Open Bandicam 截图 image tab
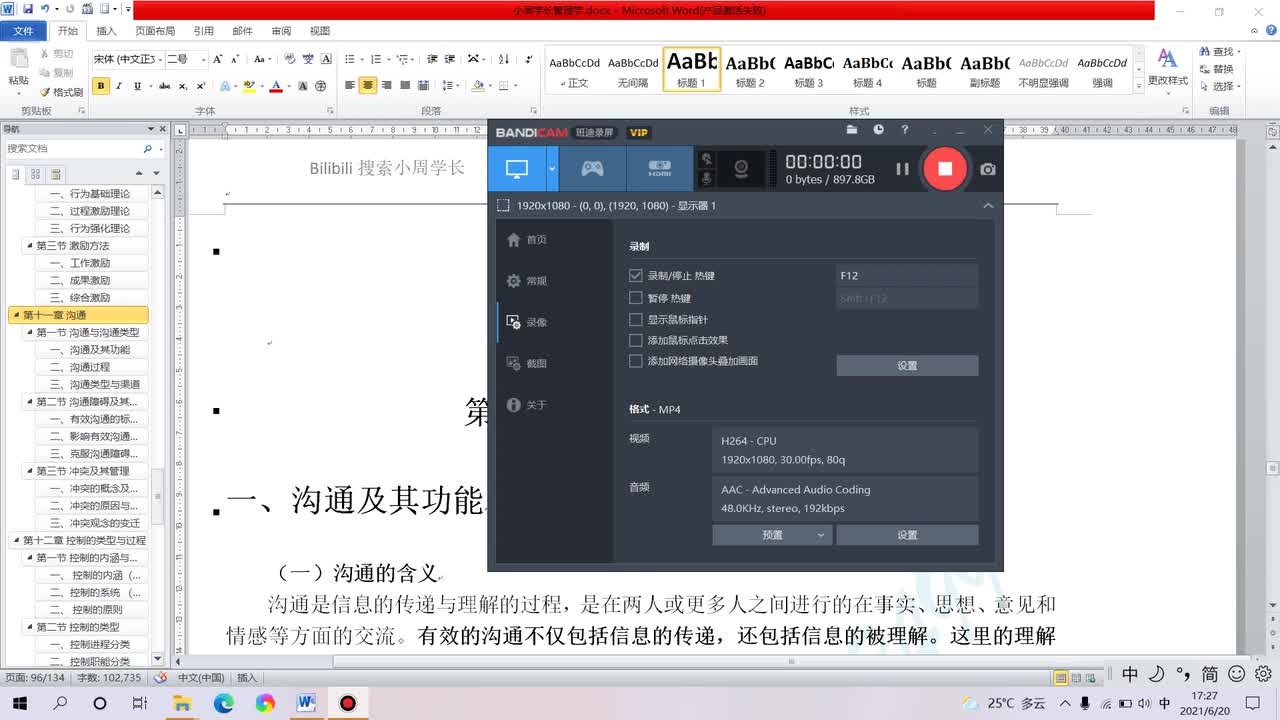The width and height of the screenshot is (1280, 720). point(527,364)
